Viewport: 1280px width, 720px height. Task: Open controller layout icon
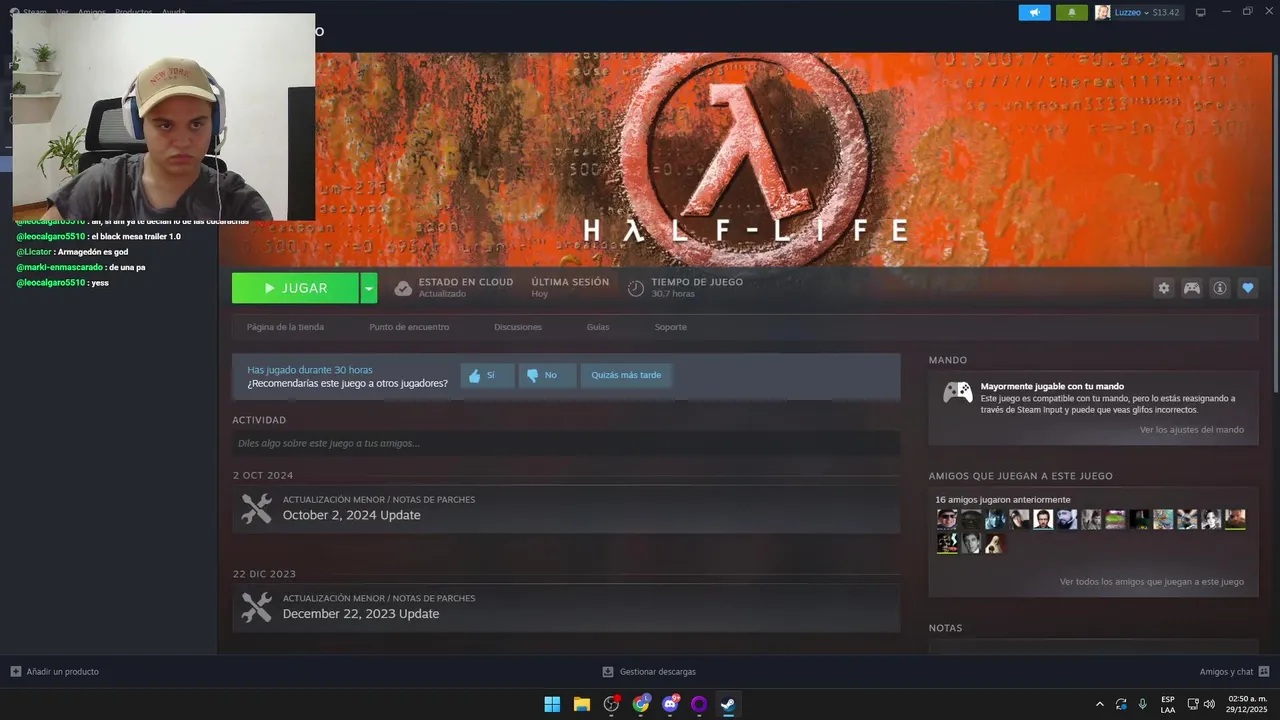pyautogui.click(x=1192, y=288)
